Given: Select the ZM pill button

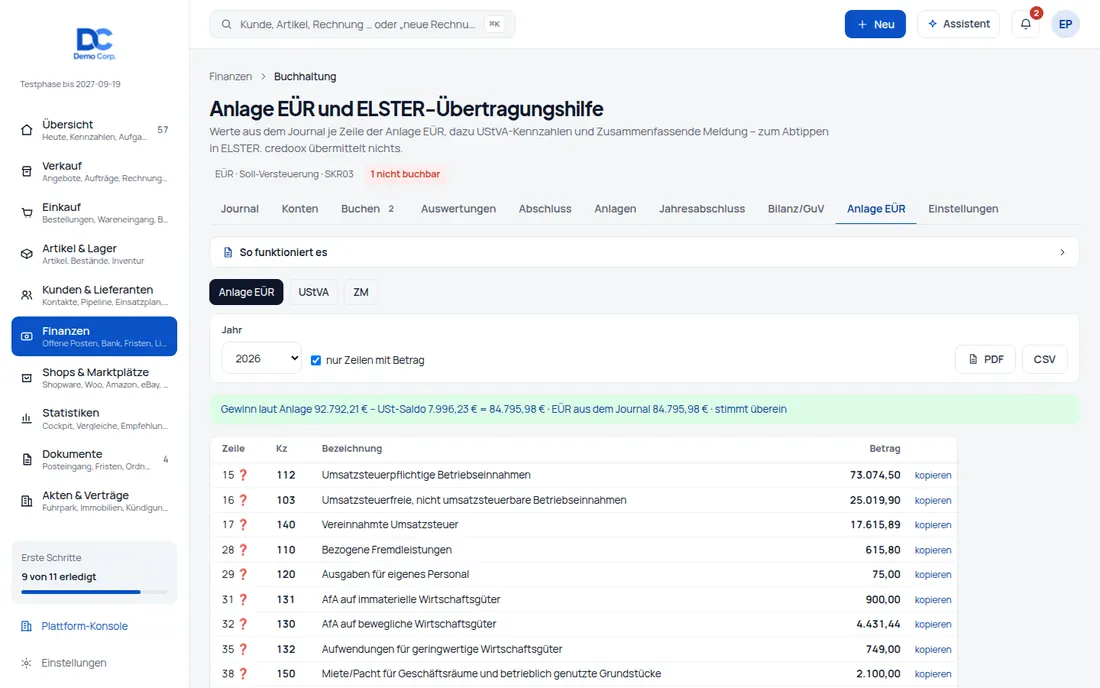Looking at the screenshot, I should [x=361, y=292].
